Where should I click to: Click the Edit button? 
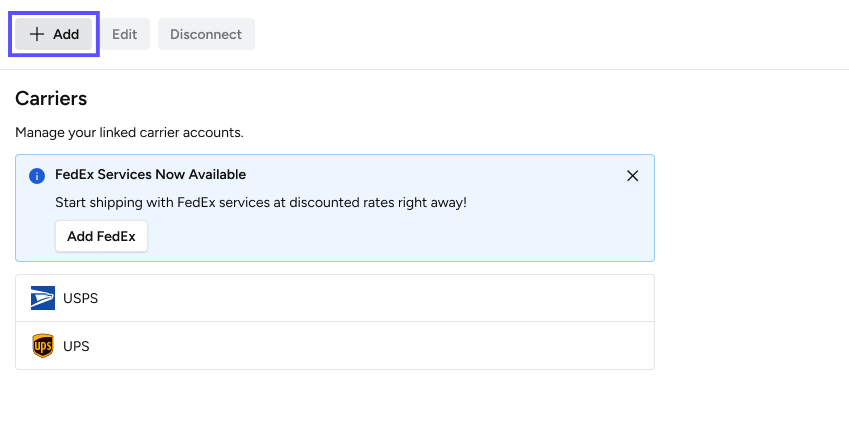(x=125, y=34)
